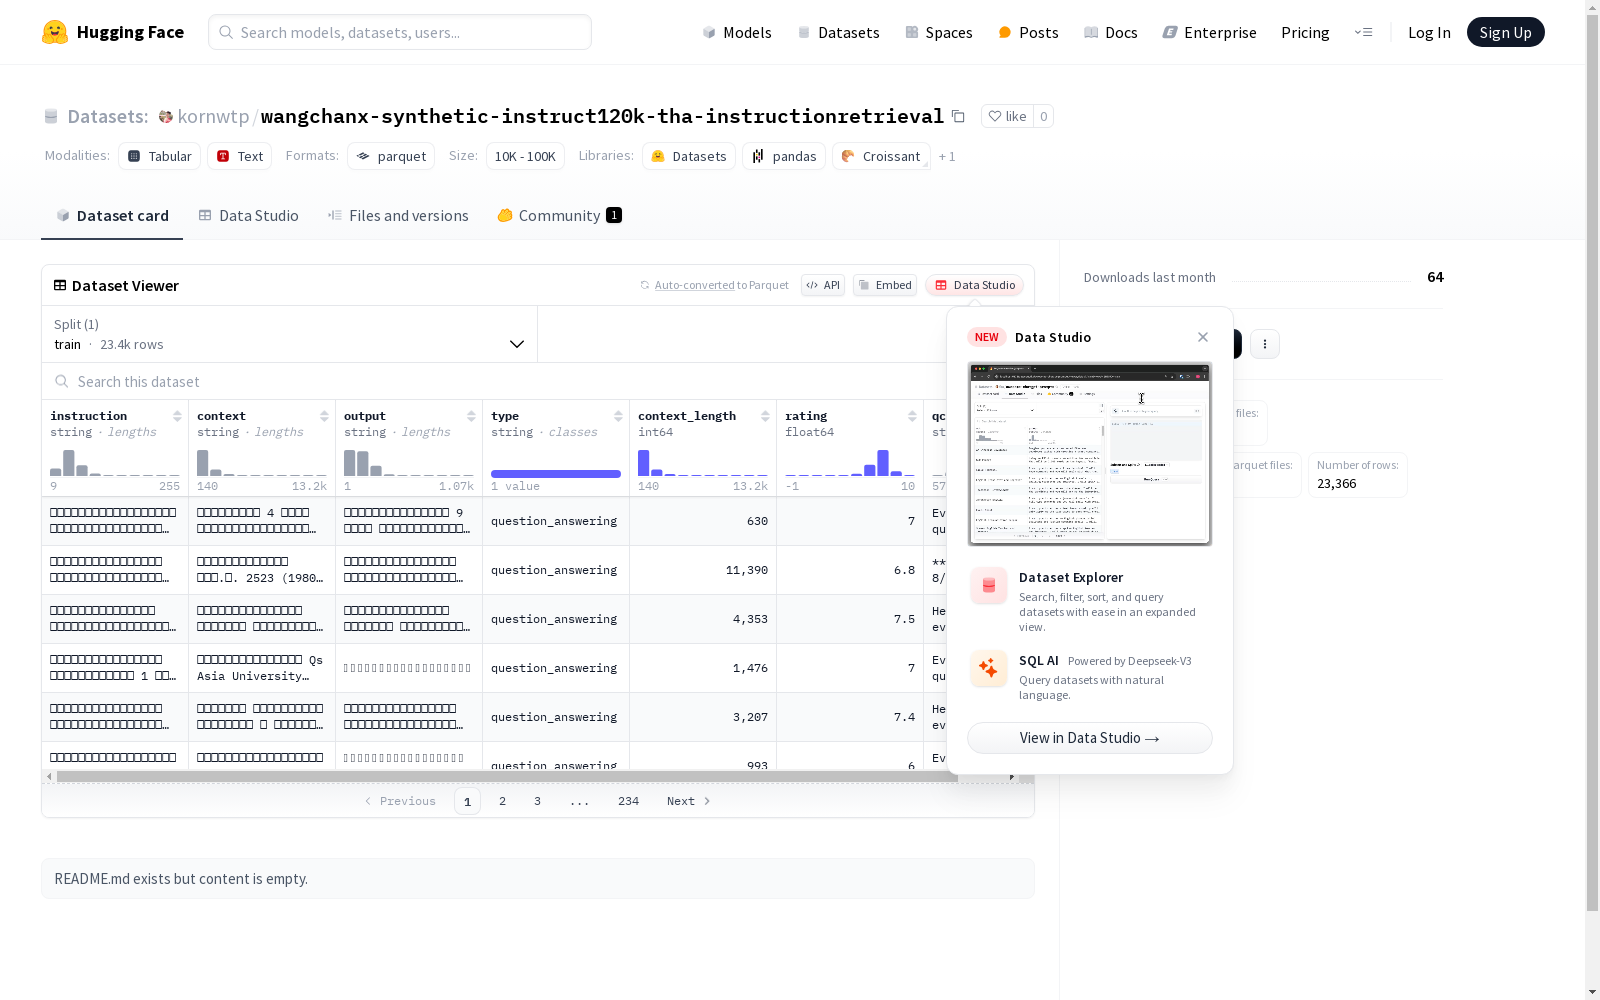Screen dimensions: 1600x1000
Task: Sort by the context column
Action: point(324,416)
